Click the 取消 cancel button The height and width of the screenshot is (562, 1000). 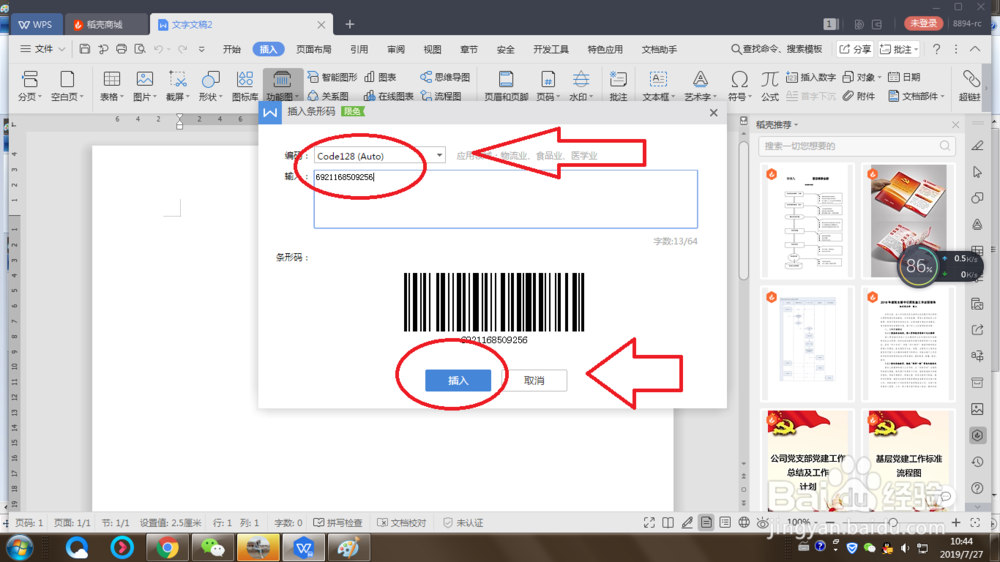point(534,380)
